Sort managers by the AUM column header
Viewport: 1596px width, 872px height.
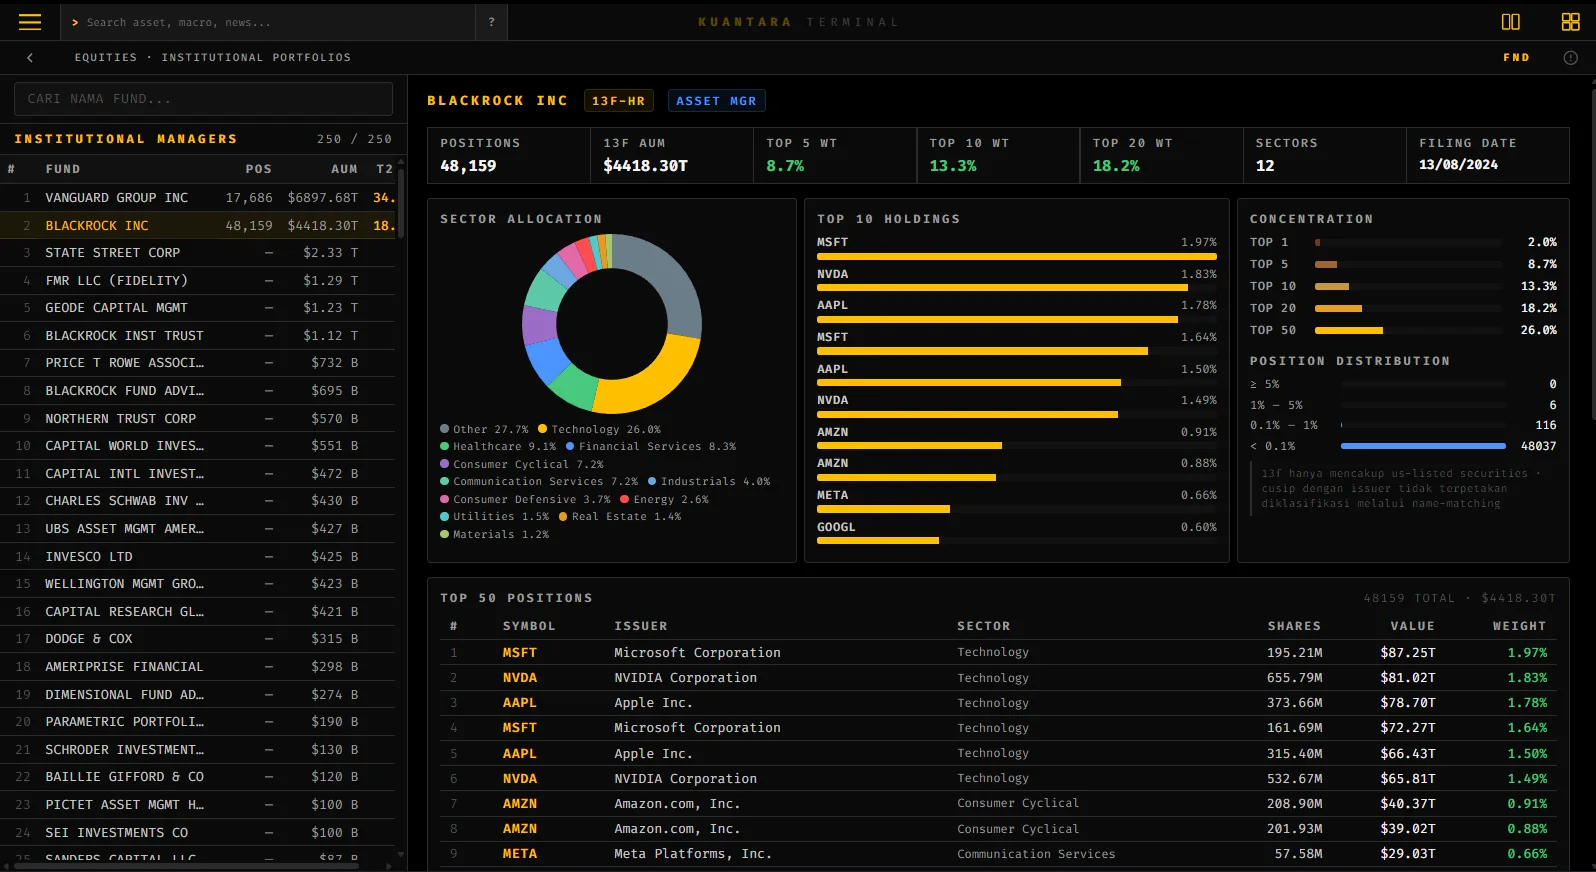pos(344,169)
